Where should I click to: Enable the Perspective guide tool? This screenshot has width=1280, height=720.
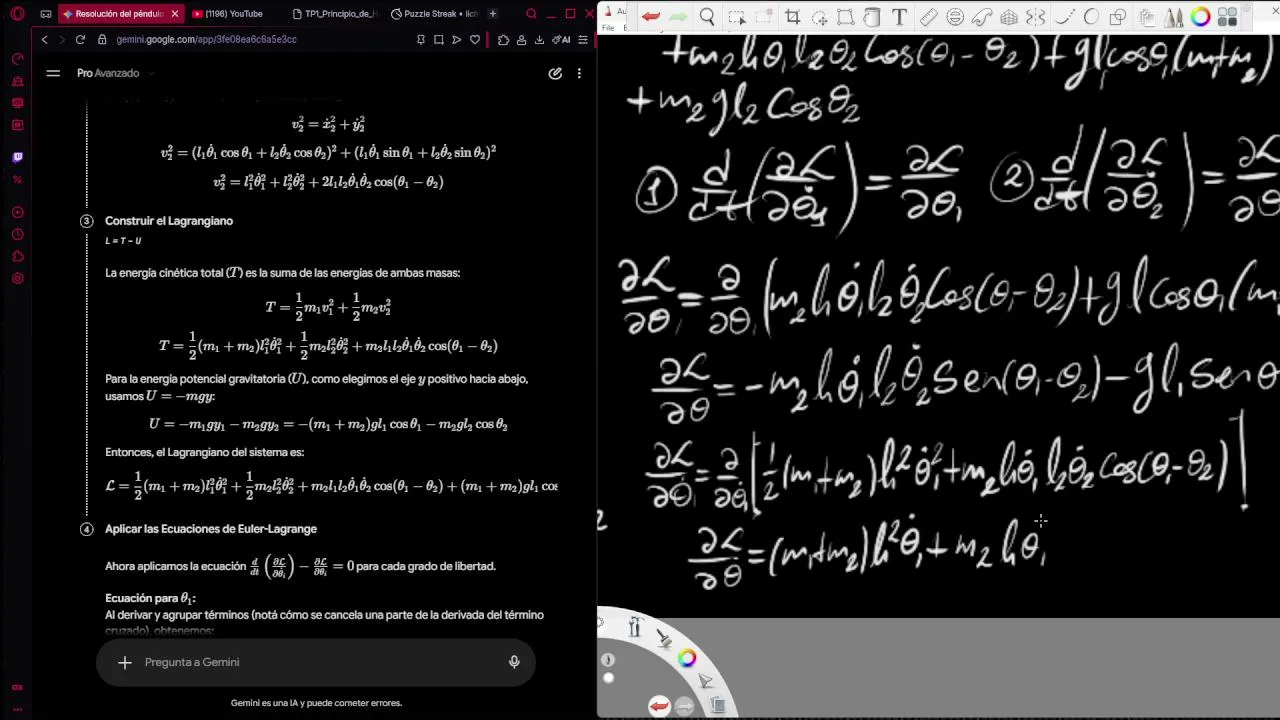tap(1008, 17)
